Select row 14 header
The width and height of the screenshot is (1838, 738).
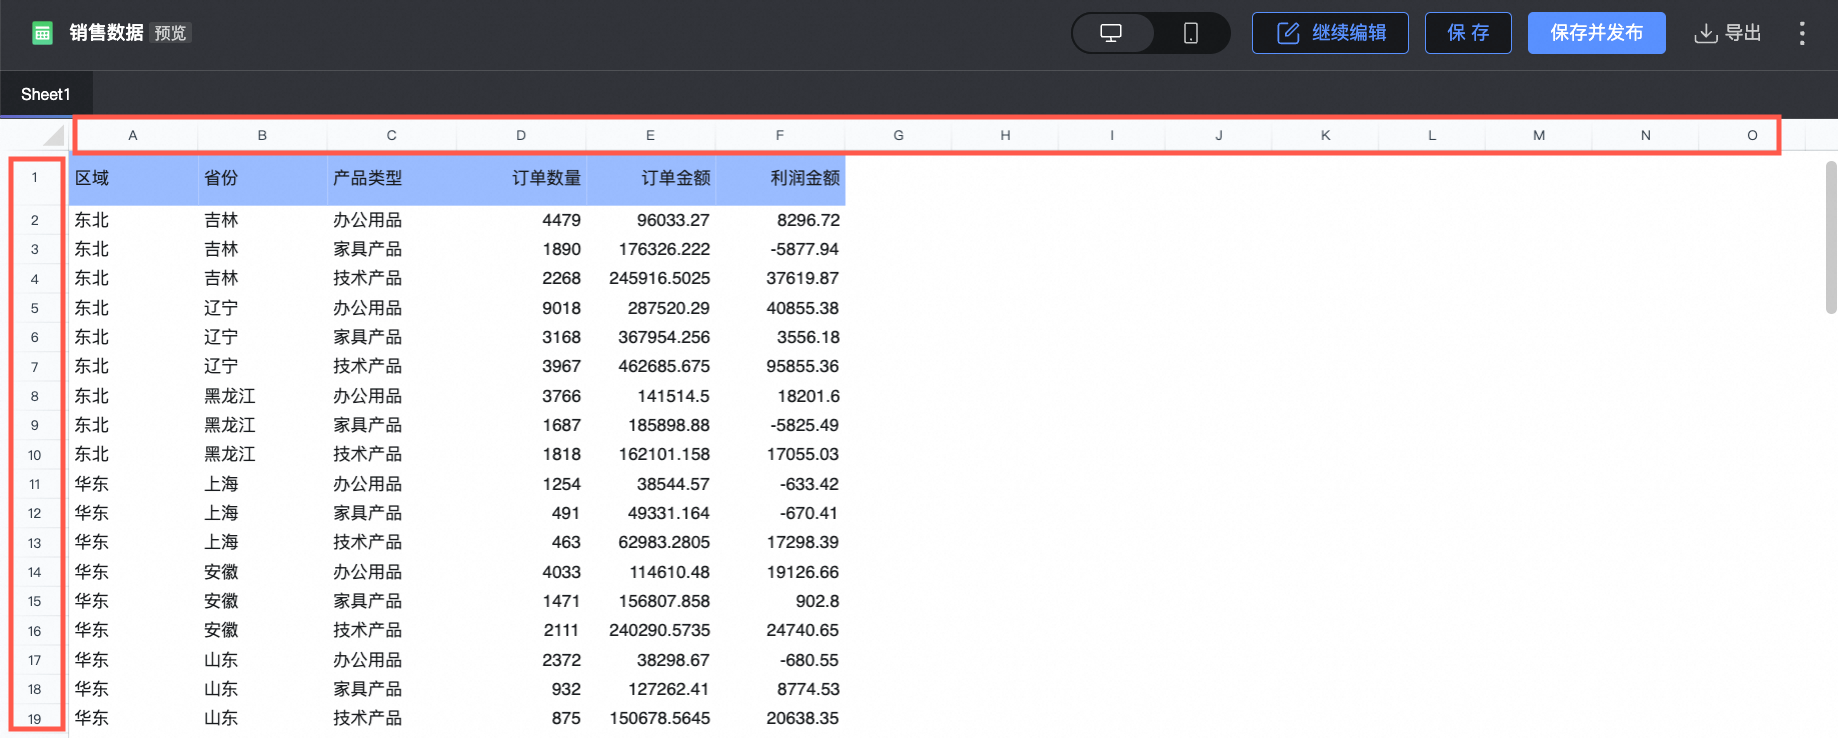tap(35, 572)
